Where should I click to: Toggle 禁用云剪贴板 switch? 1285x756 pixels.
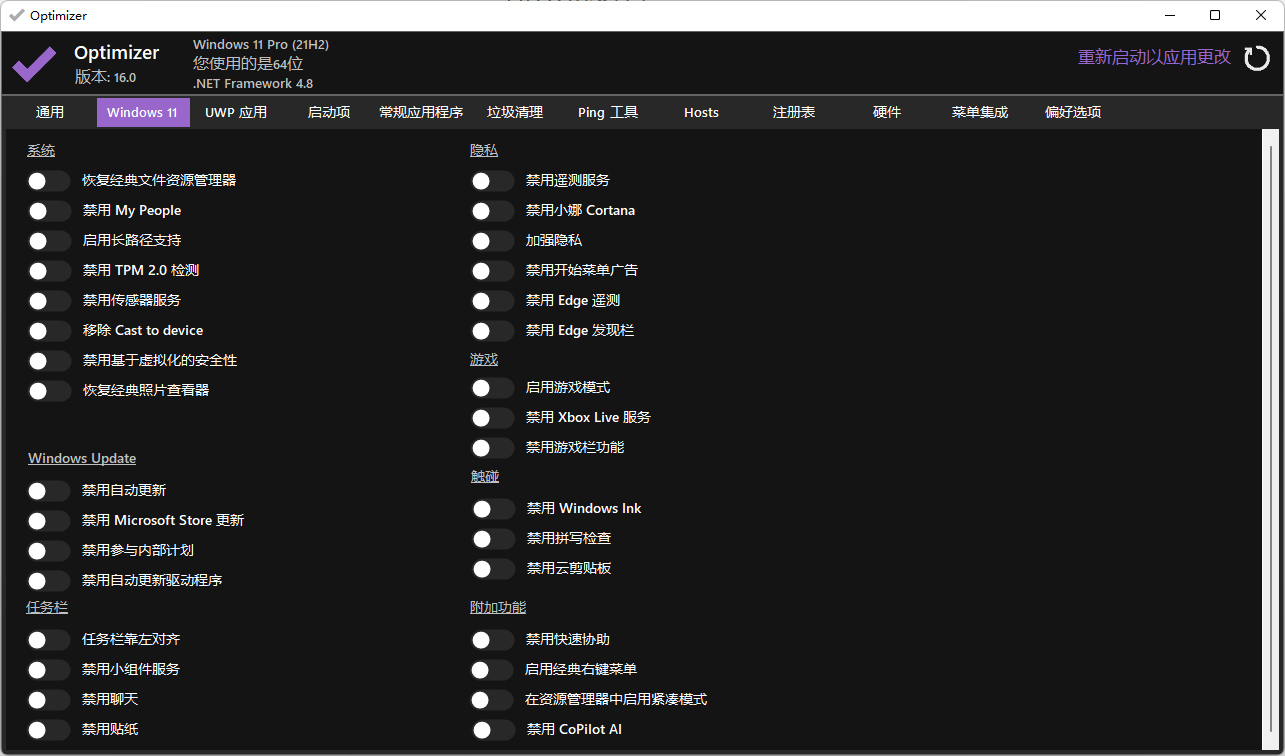click(494, 569)
